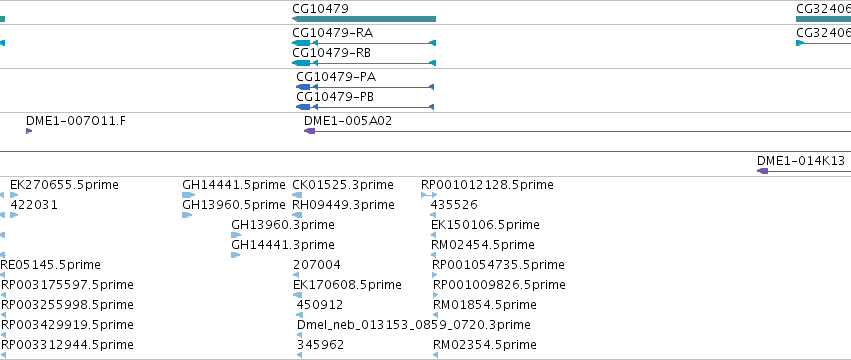Image resolution: width=851 pixels, height=360 pixels.
Task: Click the RM01854.5prime EST label
Action: coord(485,305)
